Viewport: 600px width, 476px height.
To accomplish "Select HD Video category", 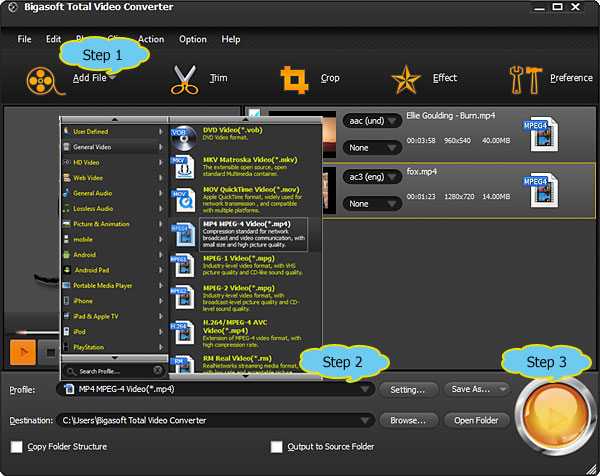I will click(114, 162).
